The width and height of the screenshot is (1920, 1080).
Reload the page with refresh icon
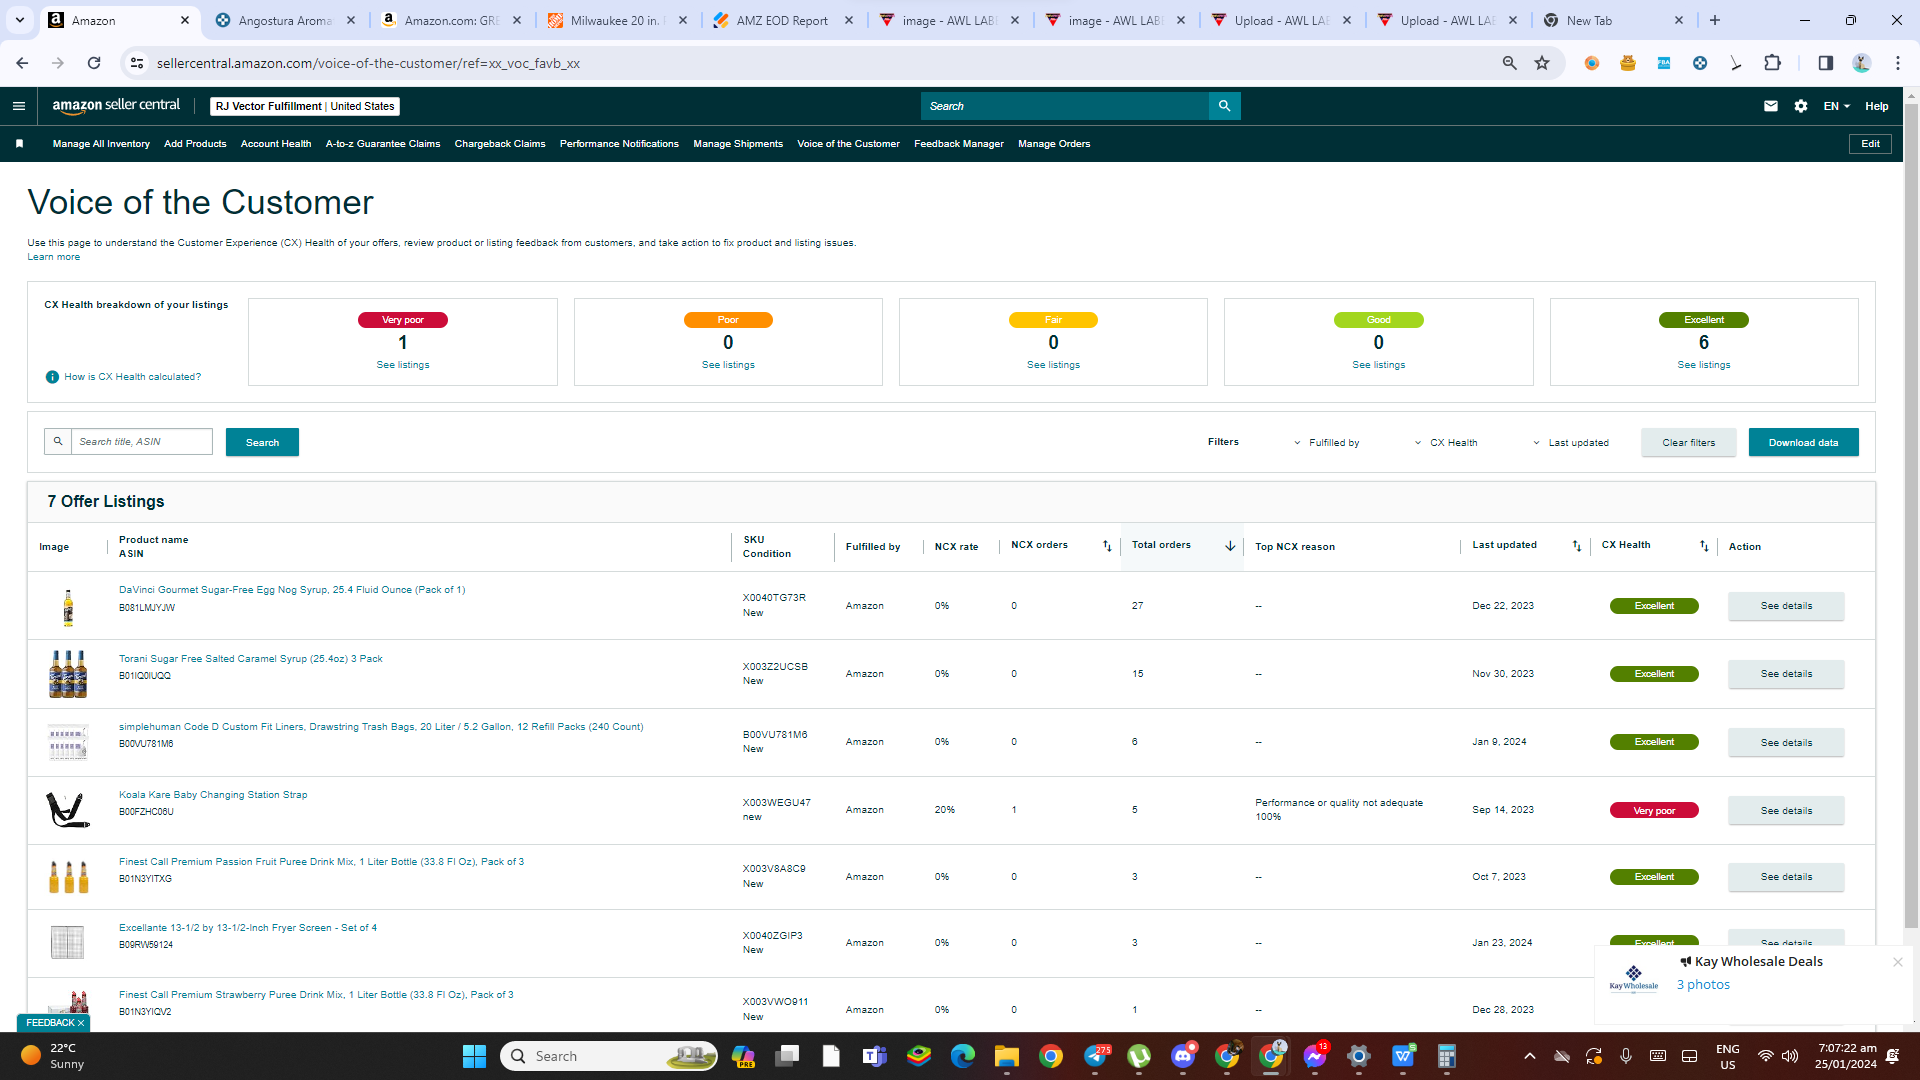[94, 63]
